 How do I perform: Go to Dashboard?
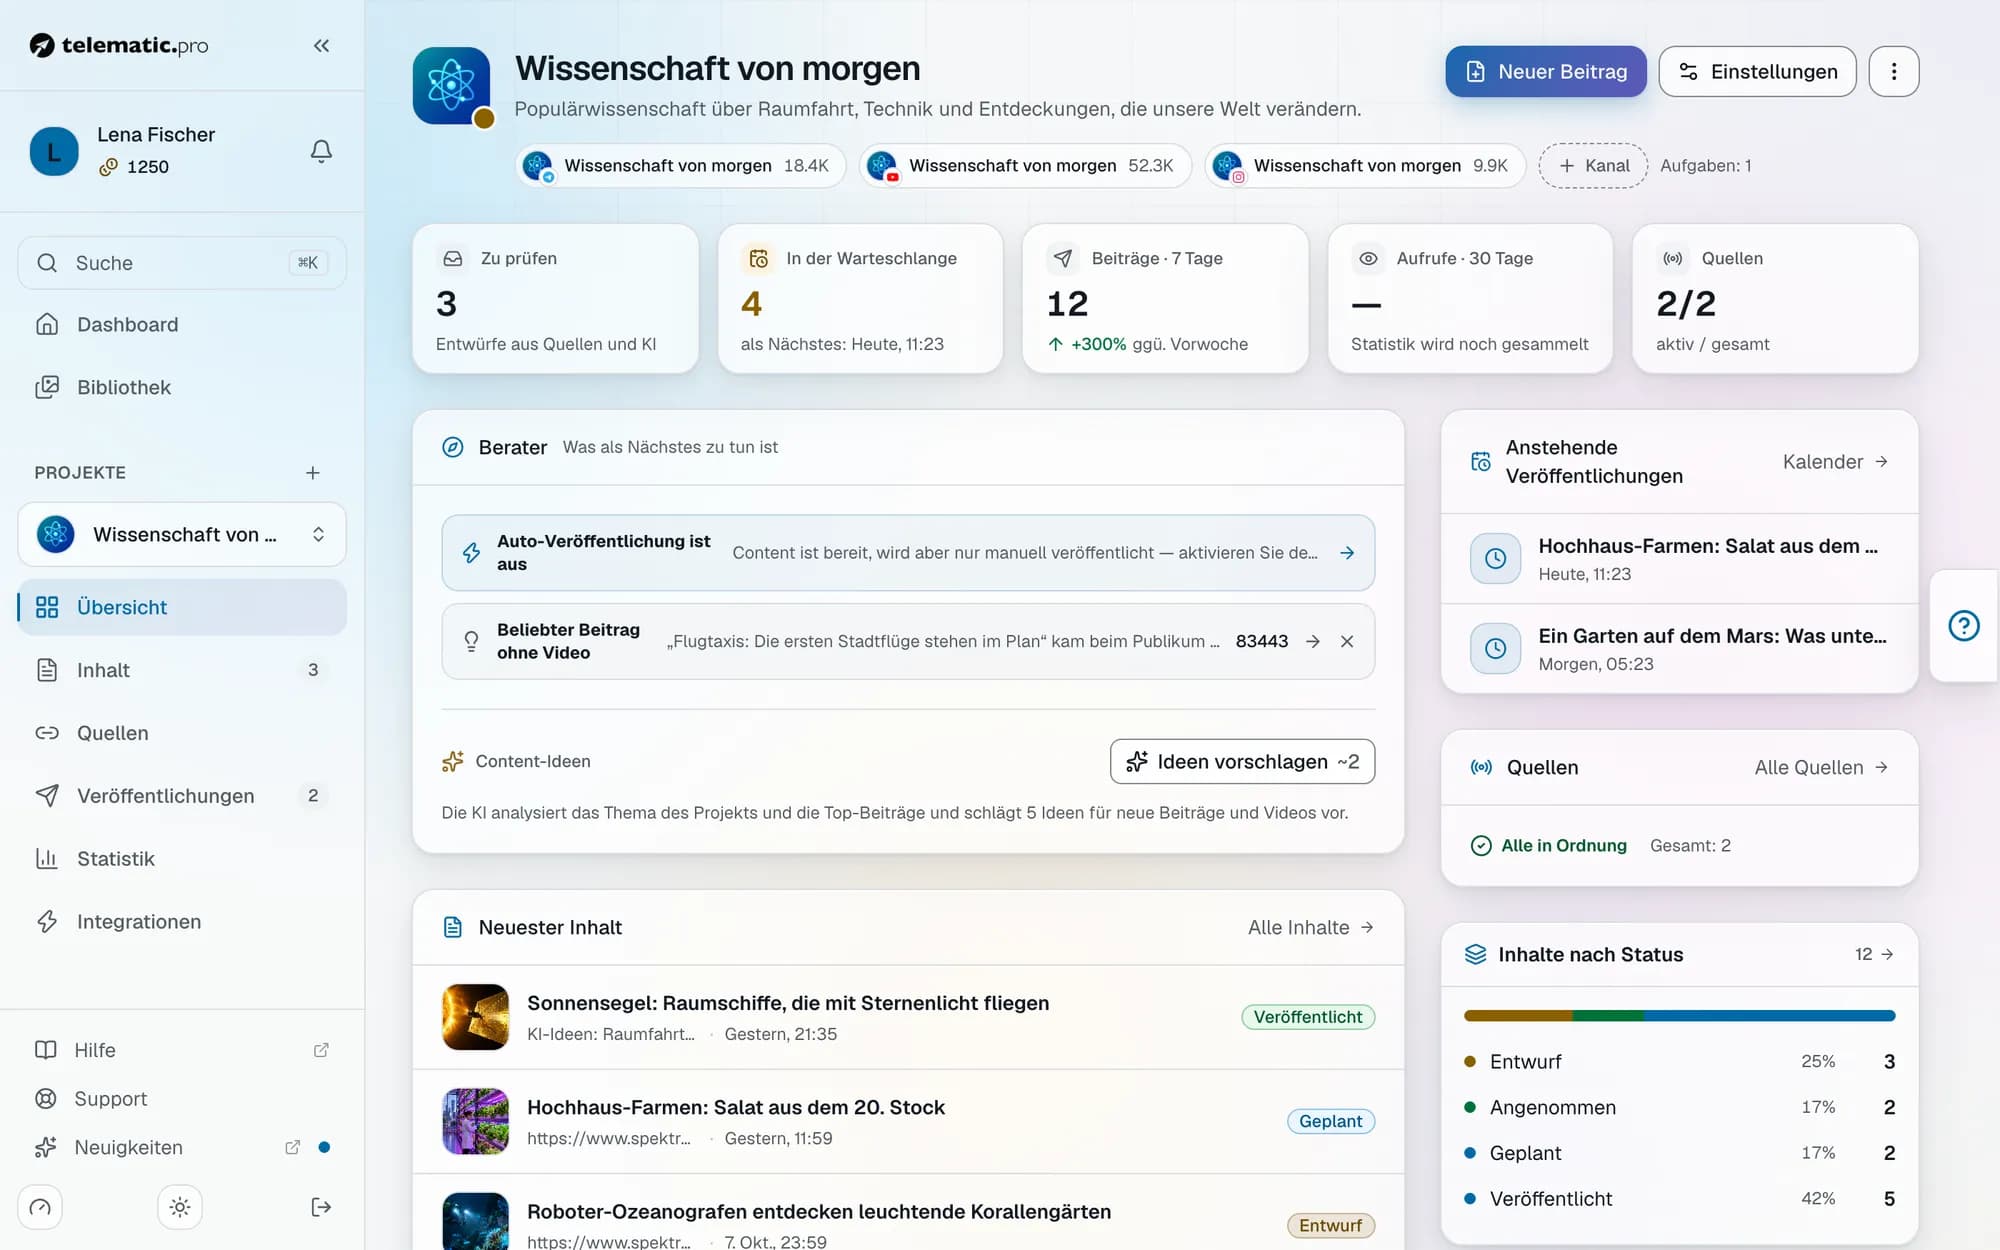coord(182,324)
